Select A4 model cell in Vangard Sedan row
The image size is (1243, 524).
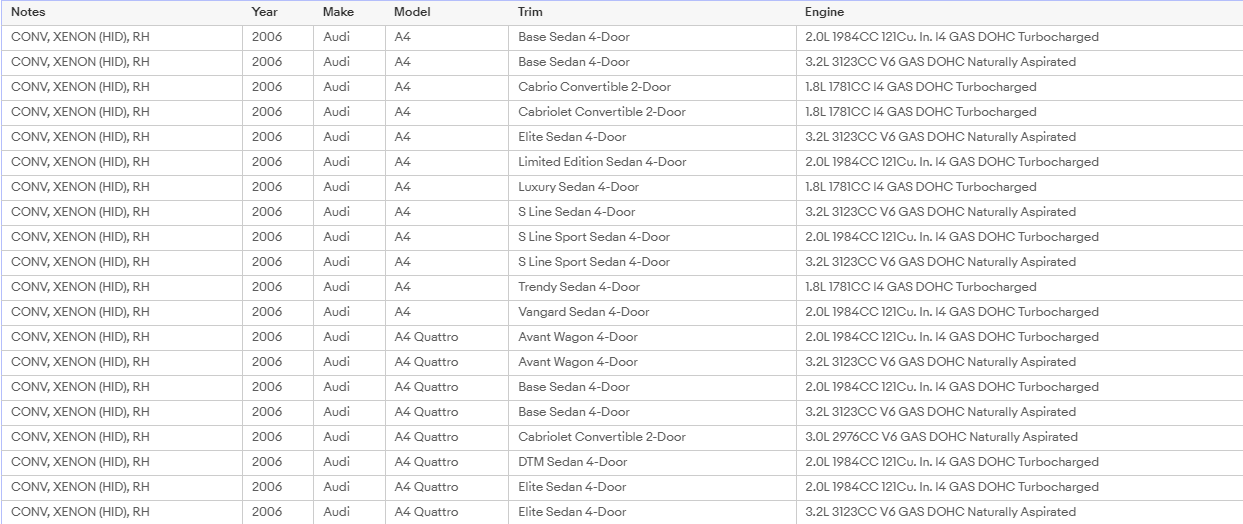[x=446, y=312]
